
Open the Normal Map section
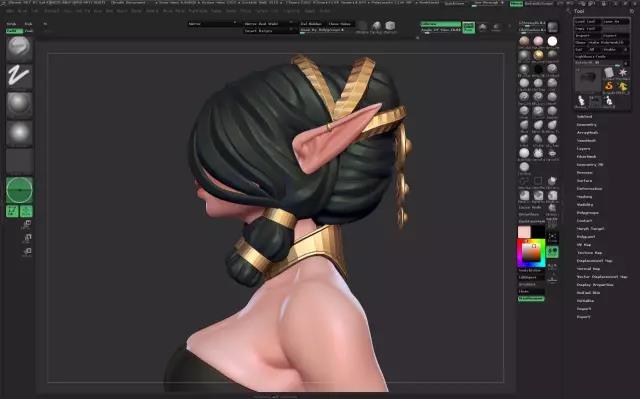coord(588,269)
